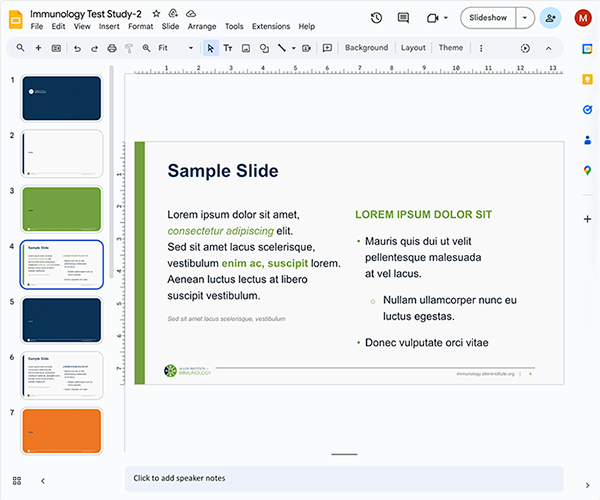Open Google Maps in side panel
The height and width of the screenshot is (500, 600).
click(x=586, y=171)
